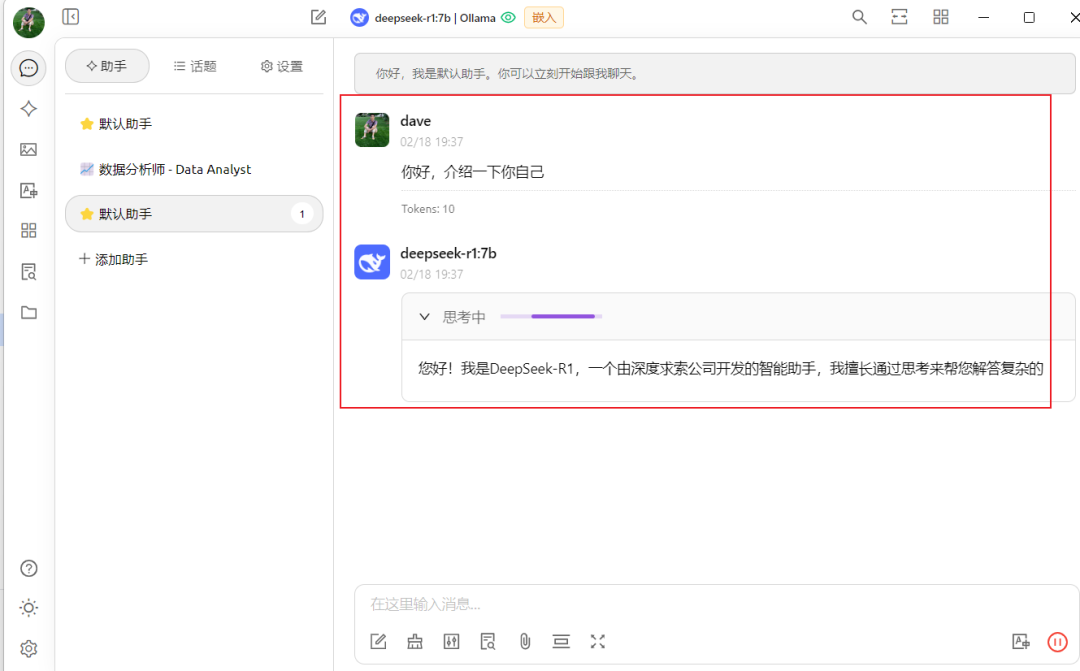
Task: Open the chat assistant sidebar icon
Action: 28,68
